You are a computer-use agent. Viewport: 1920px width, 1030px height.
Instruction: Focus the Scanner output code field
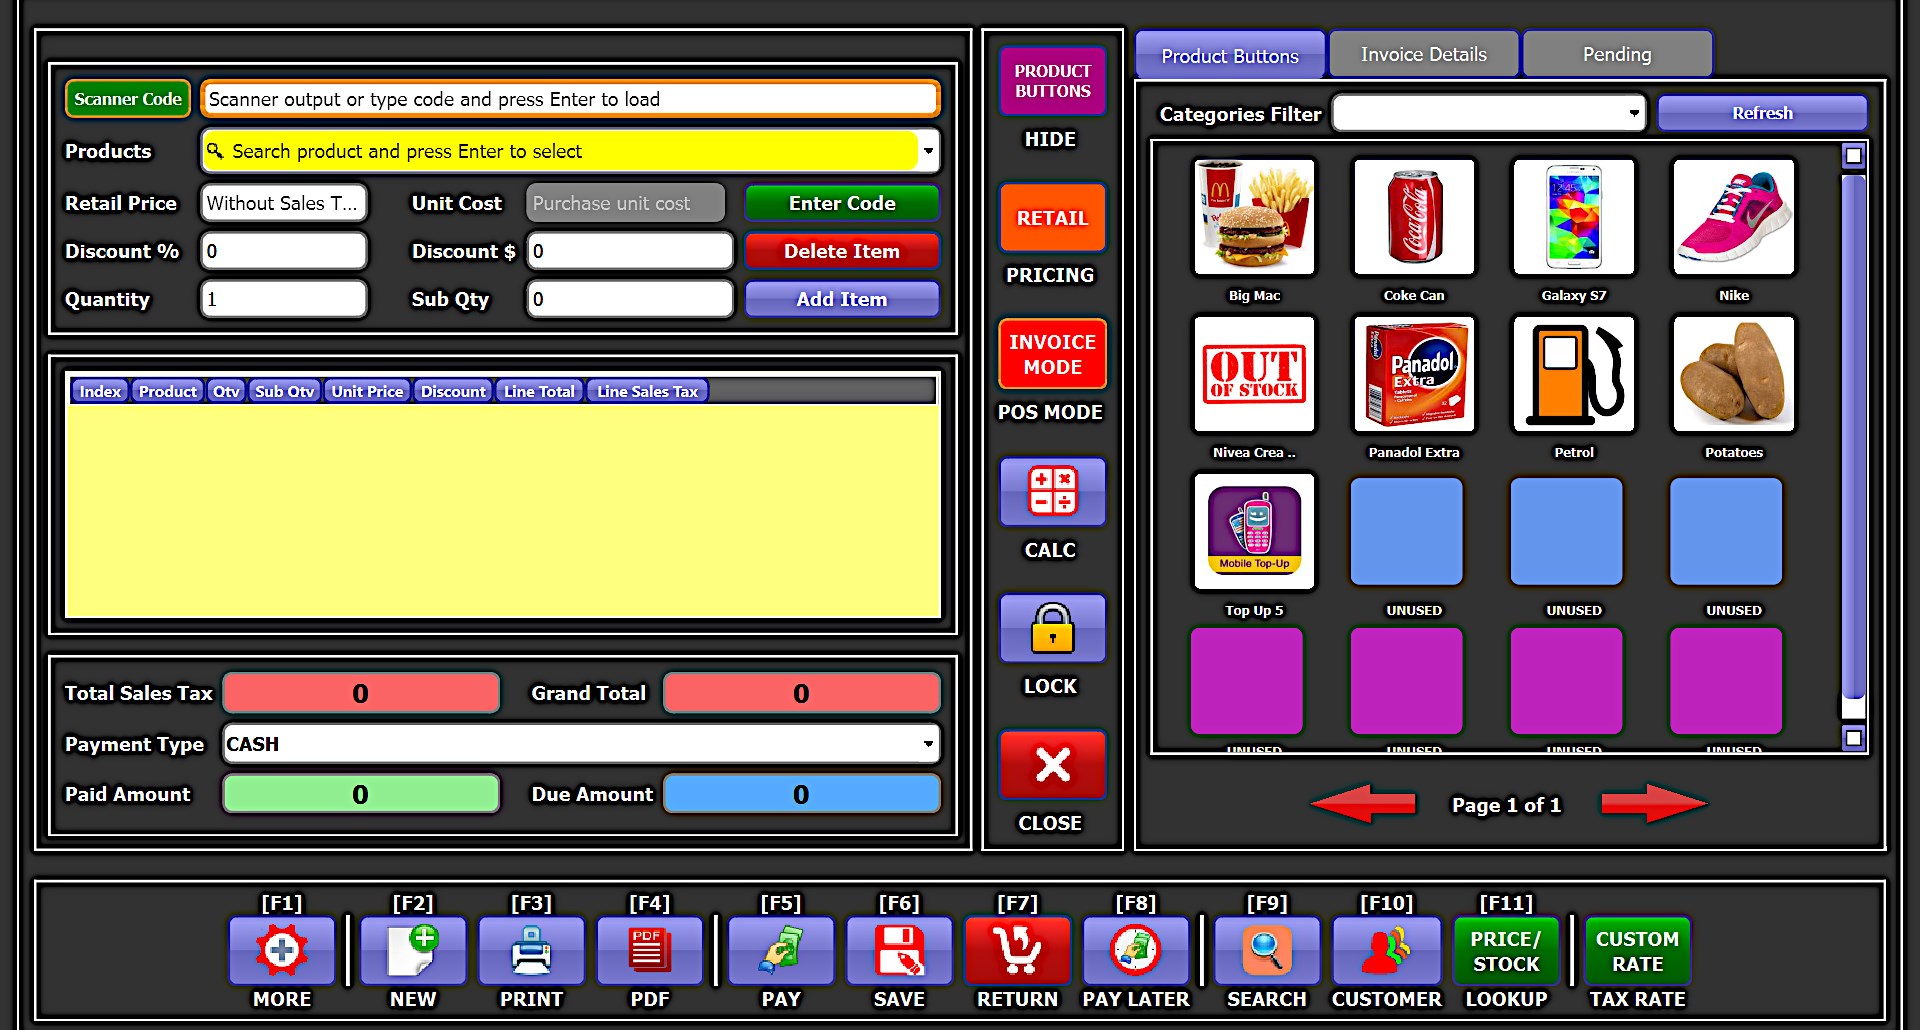click(x=570, y=99)
